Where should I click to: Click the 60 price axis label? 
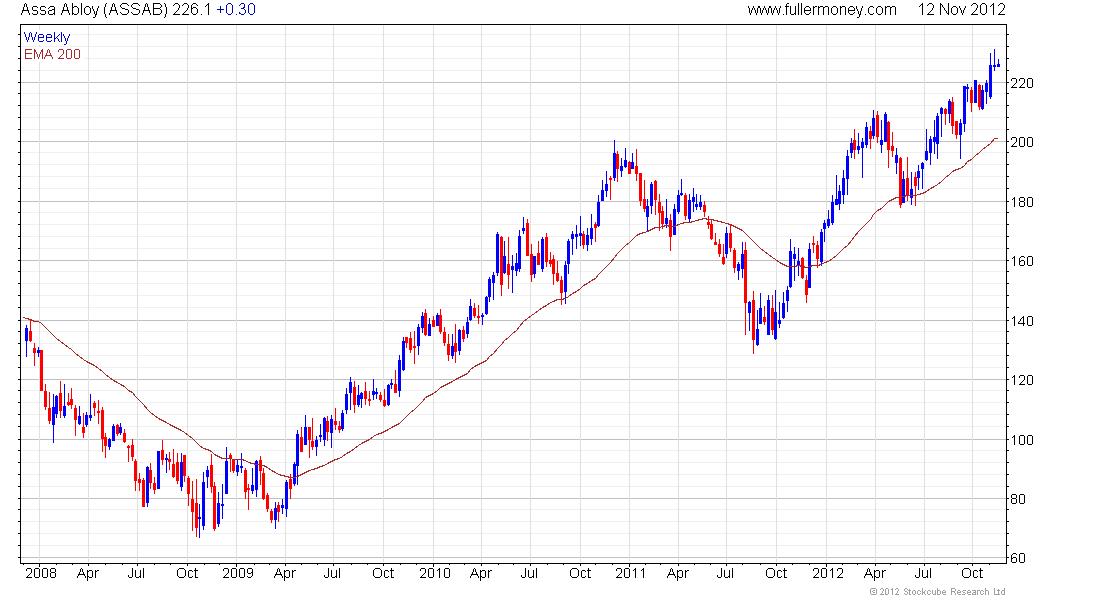coord(1018,559)
